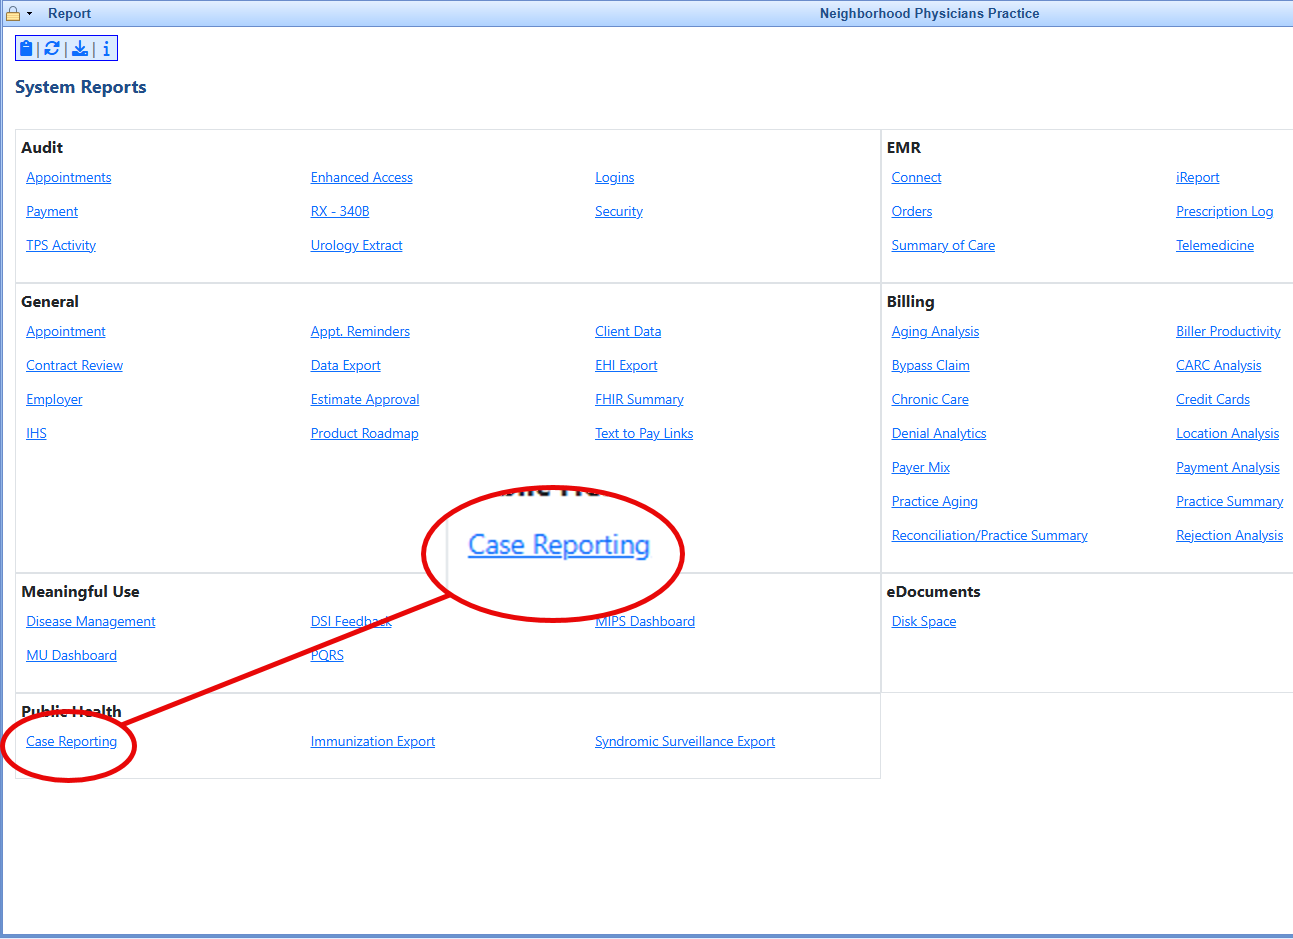Click the Reconciliation/Practice Summary link
The width and height of the screenshot is (1293, 939).
click(990, 536)
